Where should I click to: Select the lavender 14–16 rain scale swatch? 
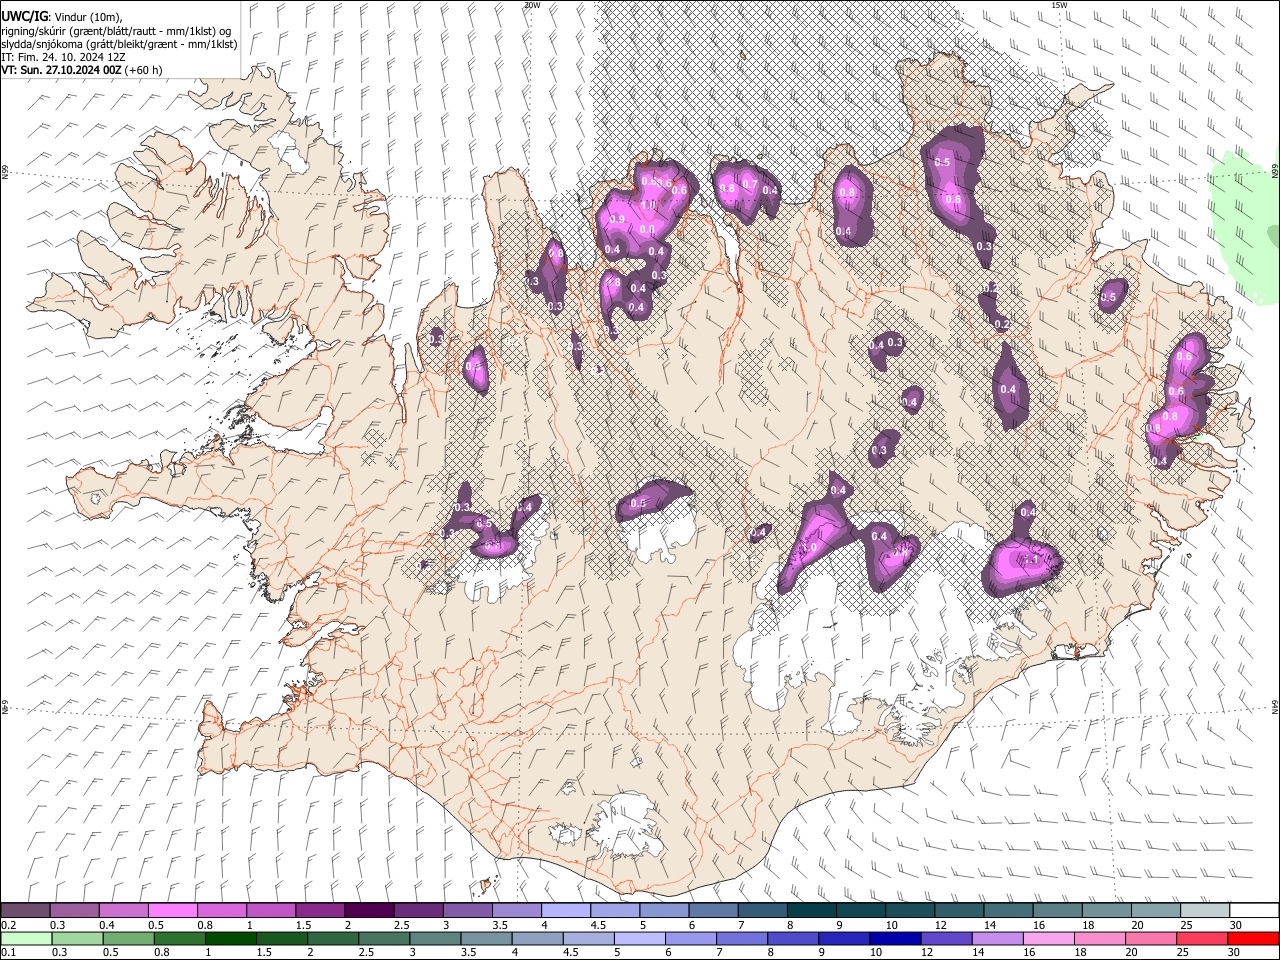point(998,938)
